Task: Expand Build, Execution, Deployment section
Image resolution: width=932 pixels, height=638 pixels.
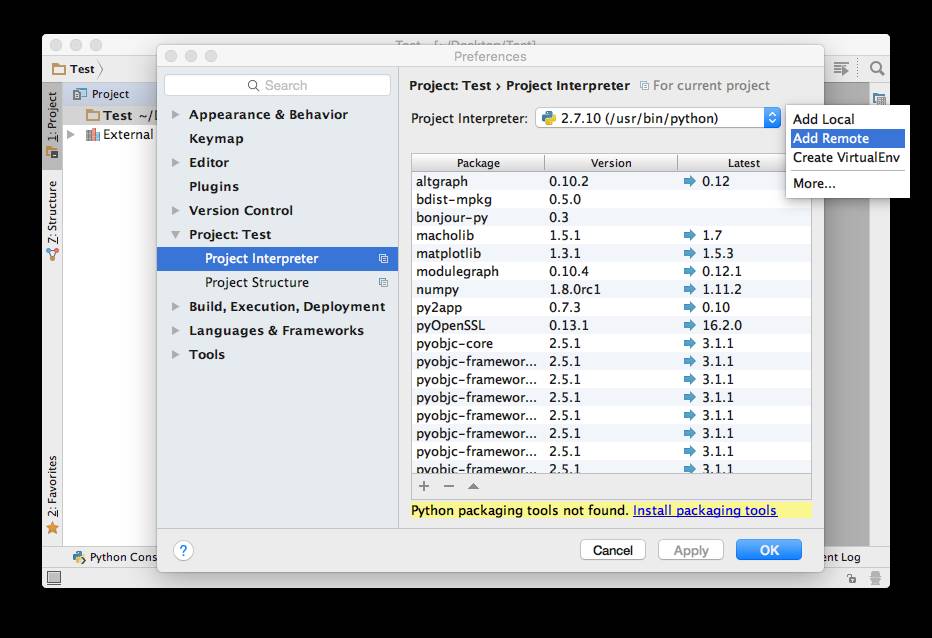Action: pyautogui.click(x=175, y=306)
